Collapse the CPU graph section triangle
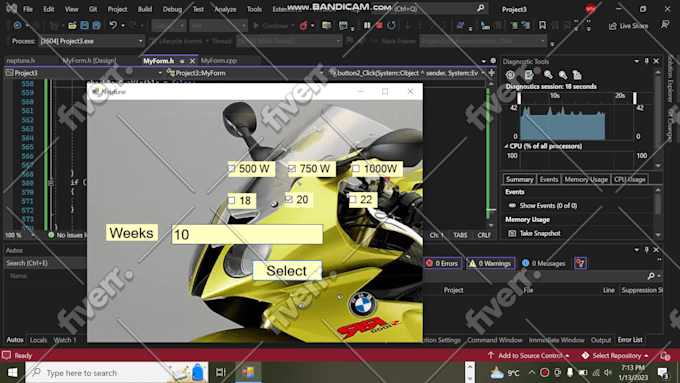 click(506, 146)
